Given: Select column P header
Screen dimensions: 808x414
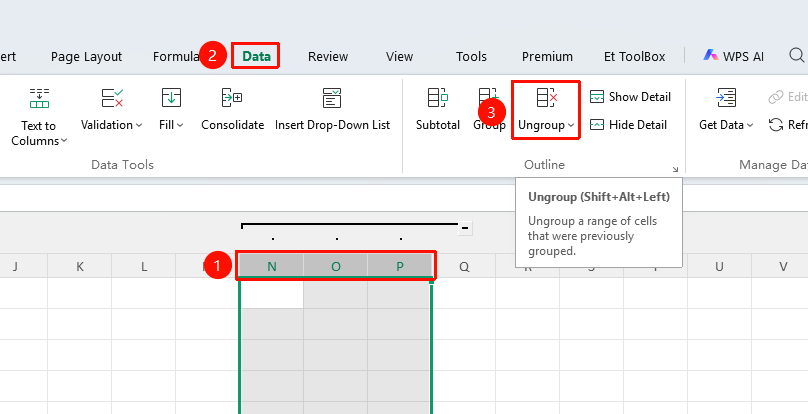Looking at the screenshot, I should [400, 266].
